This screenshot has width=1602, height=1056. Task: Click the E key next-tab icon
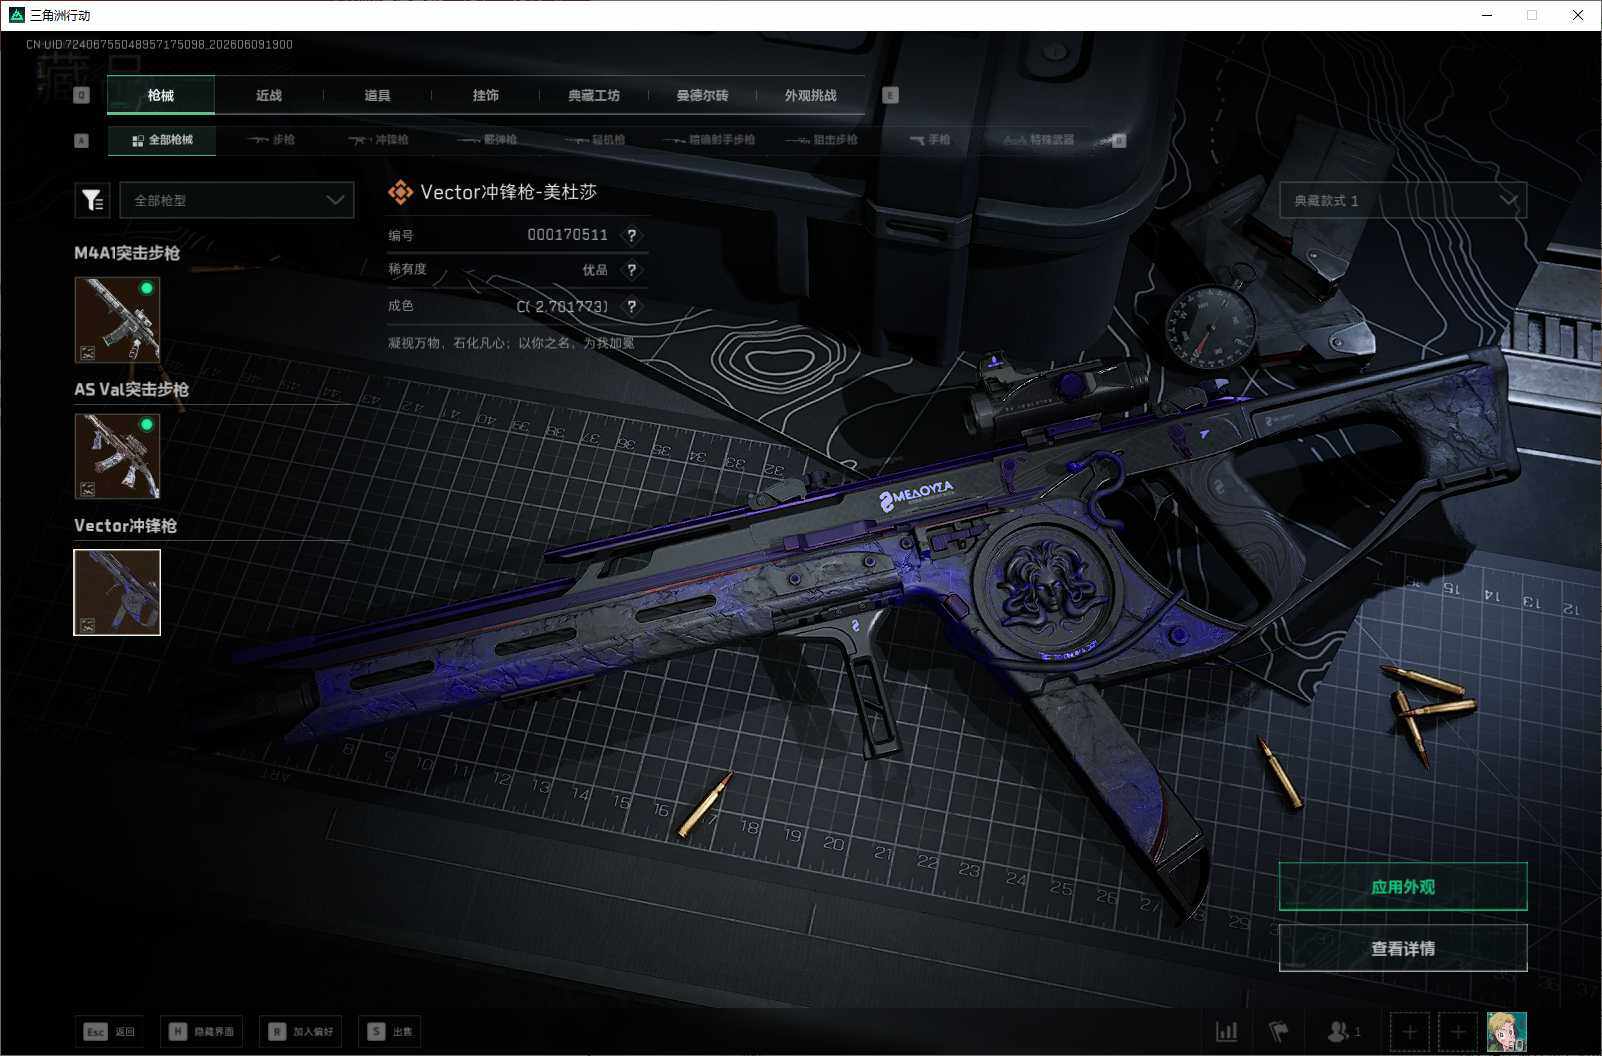click(890, 95)
